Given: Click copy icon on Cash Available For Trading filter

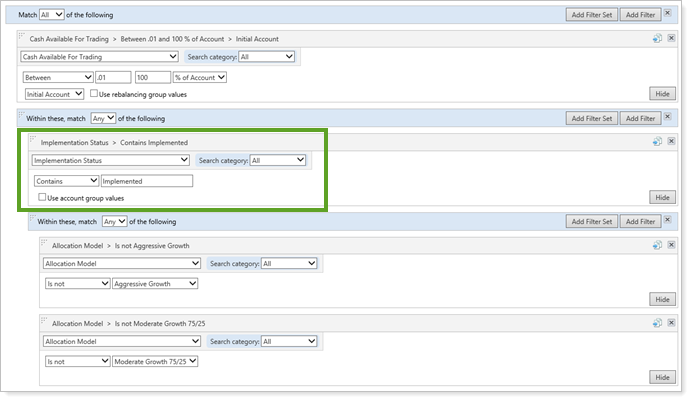Looking at the screenshot, I should [x=657, y=38].
